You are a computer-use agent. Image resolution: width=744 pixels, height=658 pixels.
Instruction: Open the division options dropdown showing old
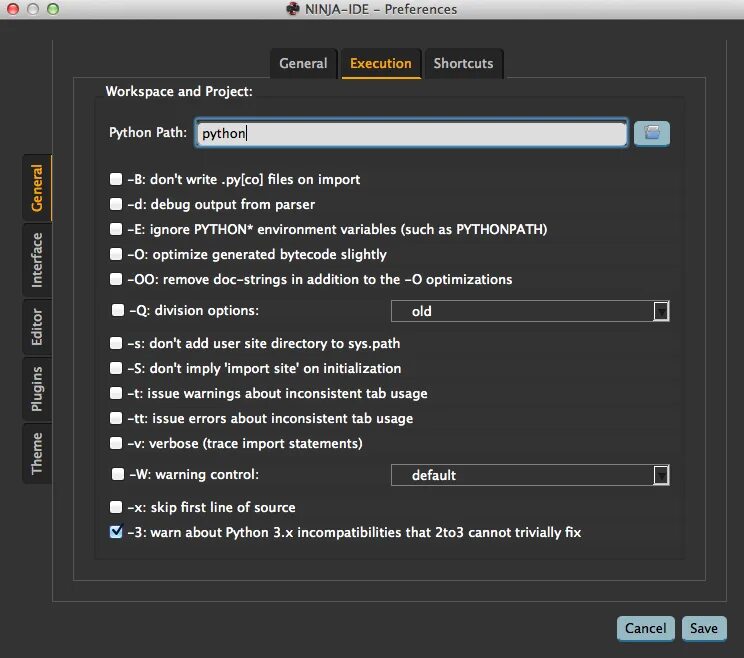pyautogui.click(x=529, y=311)
